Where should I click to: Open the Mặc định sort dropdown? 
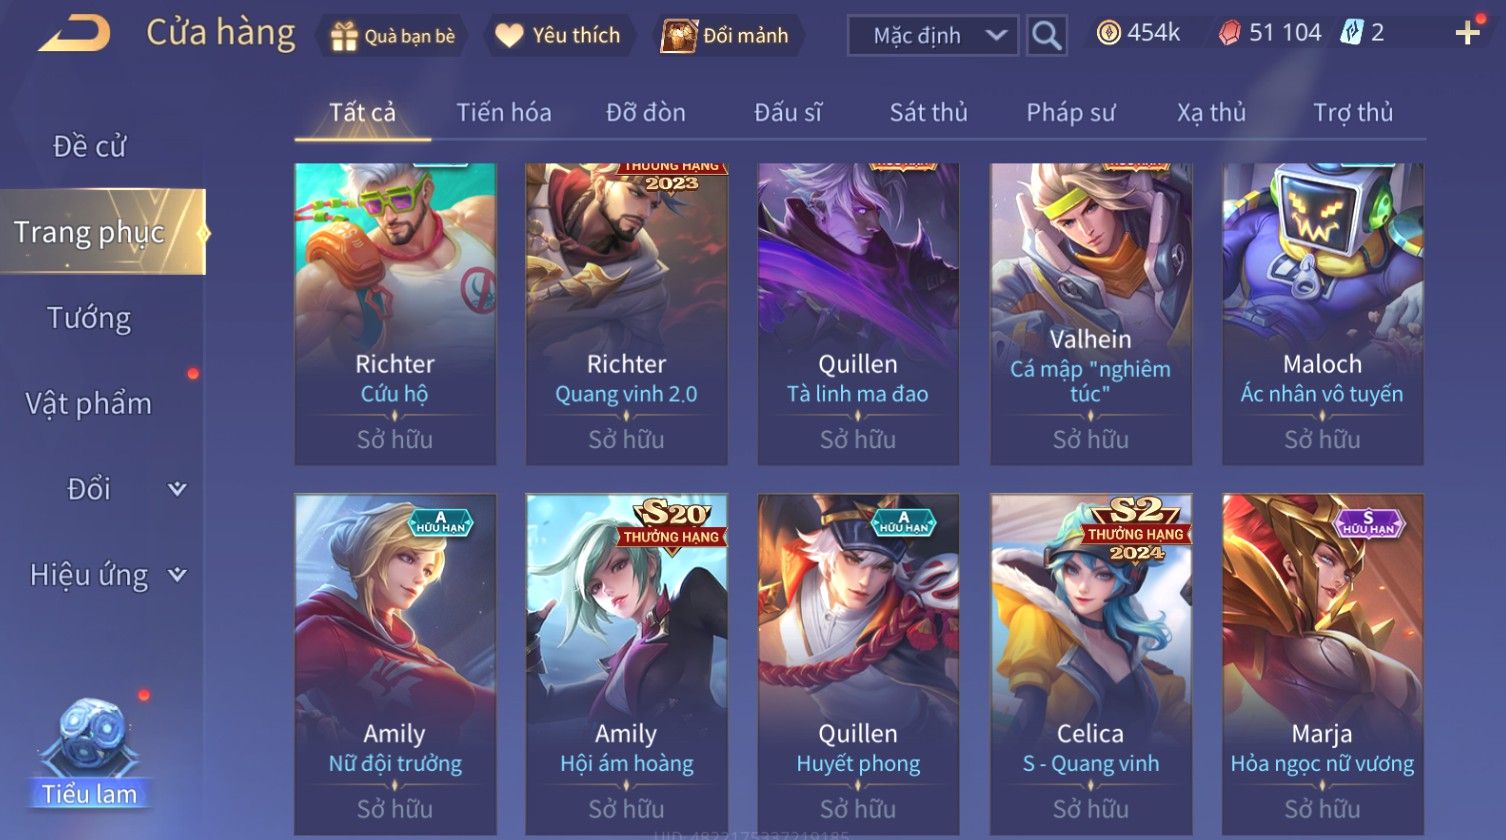(x=933, y=36)
